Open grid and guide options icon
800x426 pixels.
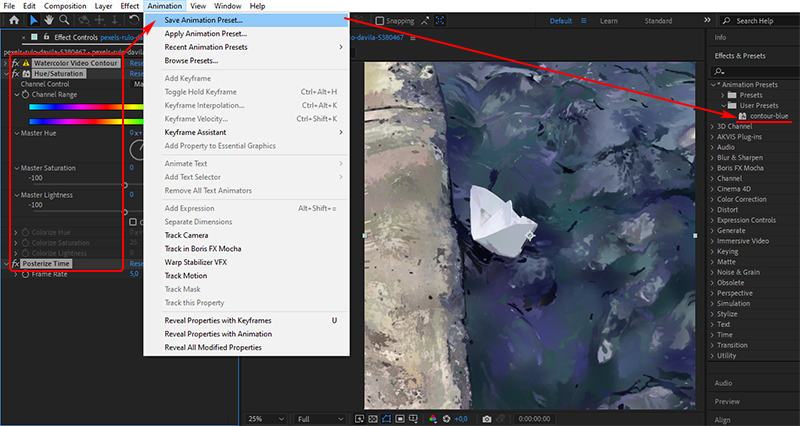coord(413,419)
